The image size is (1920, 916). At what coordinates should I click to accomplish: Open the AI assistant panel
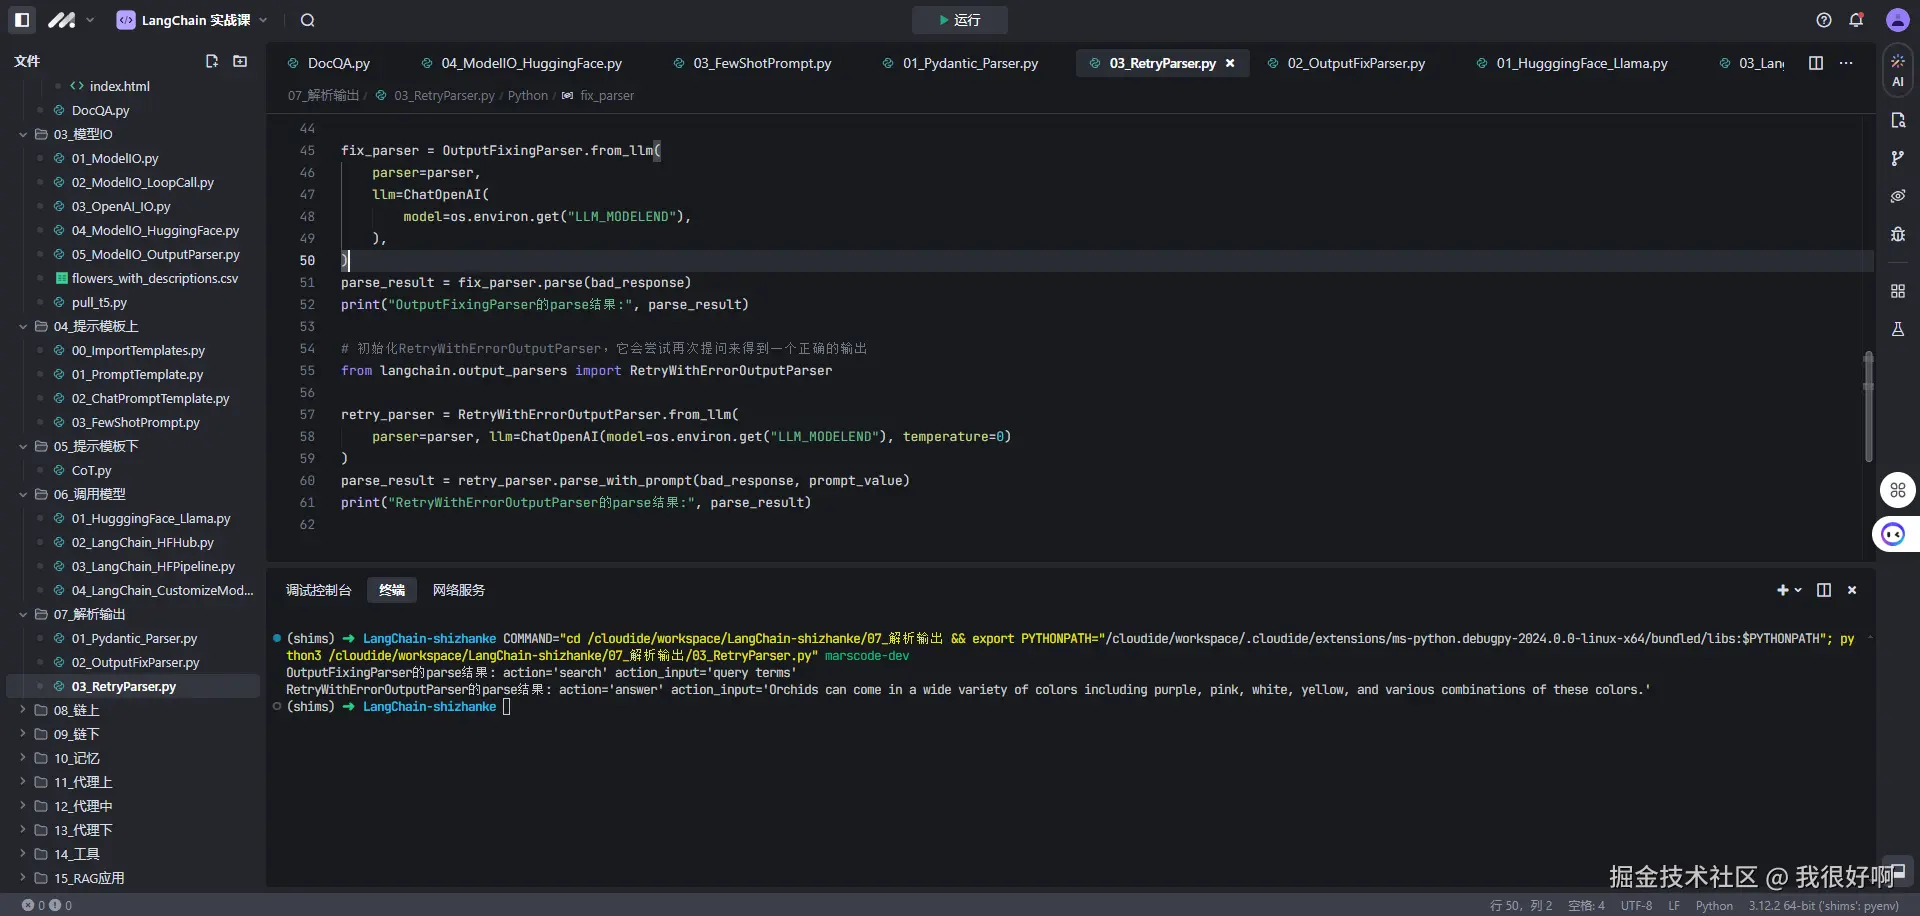tap(1897, 70)
